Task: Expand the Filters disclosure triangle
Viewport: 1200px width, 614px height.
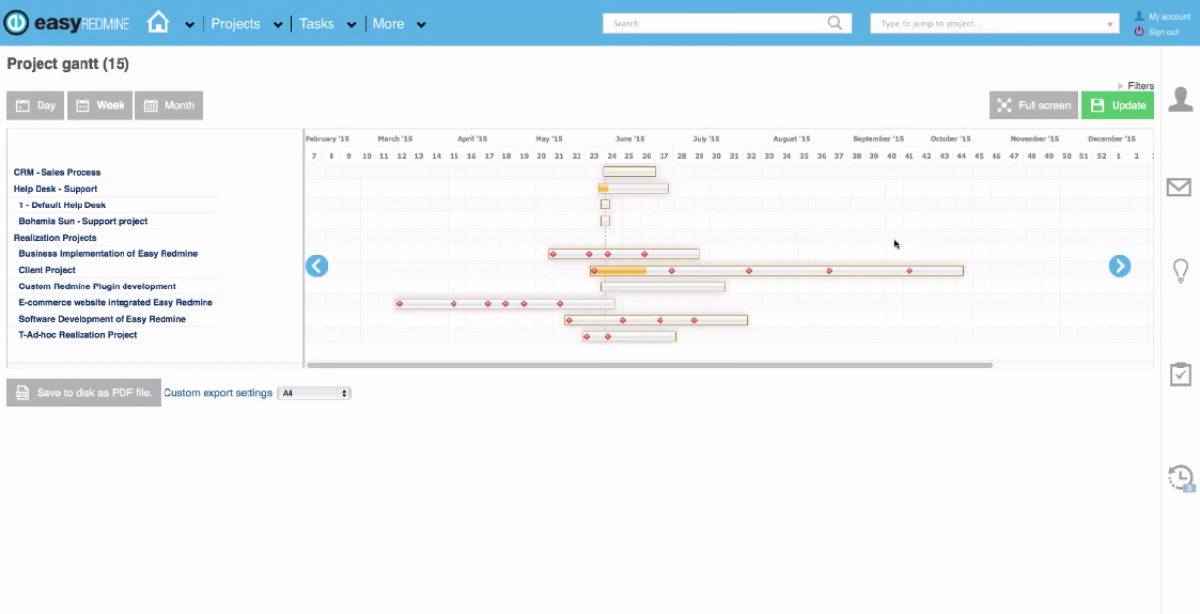Action: 1121,86
